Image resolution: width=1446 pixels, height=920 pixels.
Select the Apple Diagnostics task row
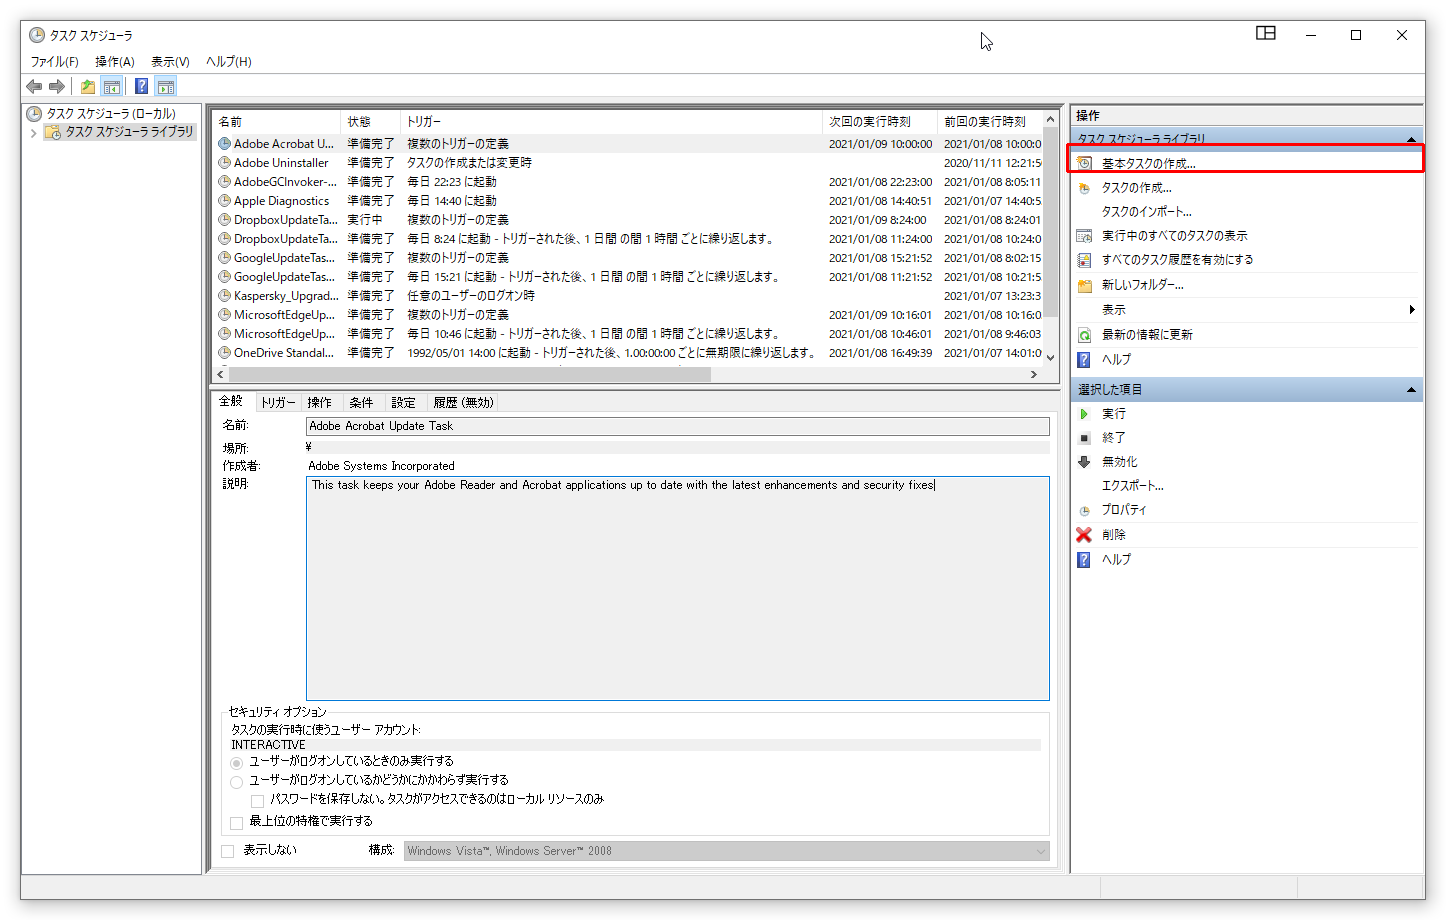pos(281,201)
